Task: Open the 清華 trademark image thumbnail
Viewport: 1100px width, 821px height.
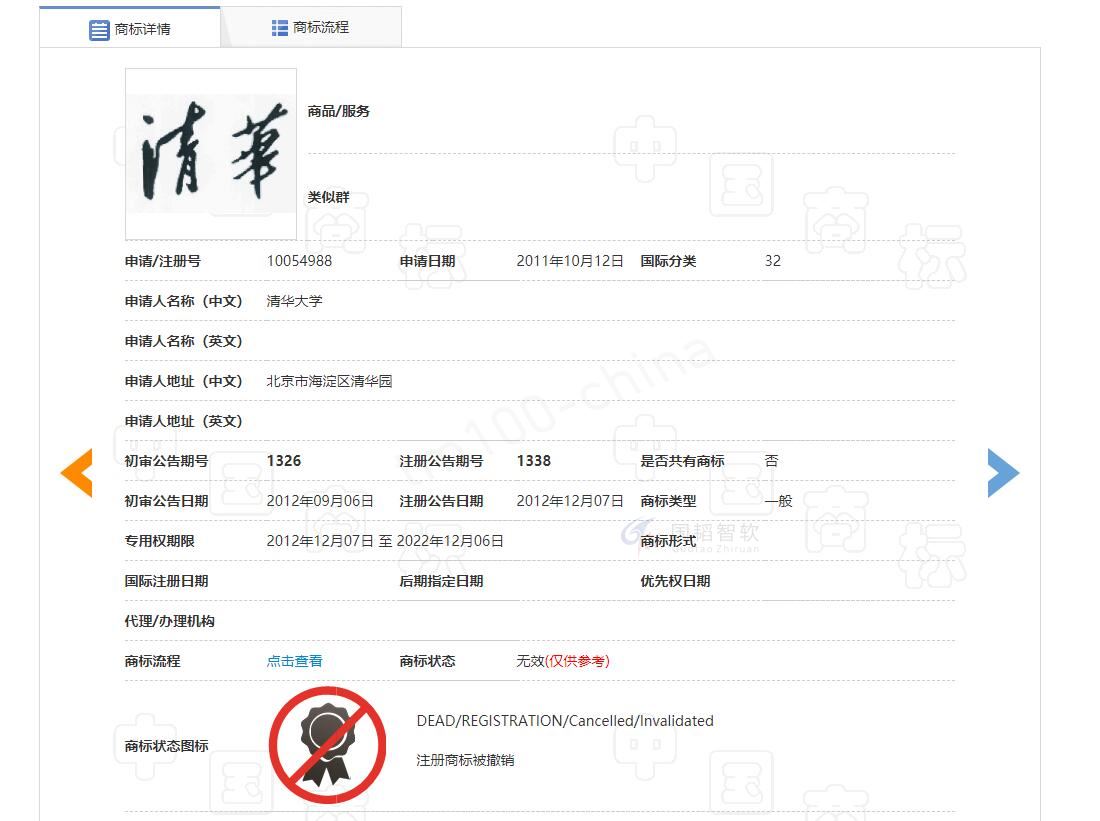Action: point(211,154)
